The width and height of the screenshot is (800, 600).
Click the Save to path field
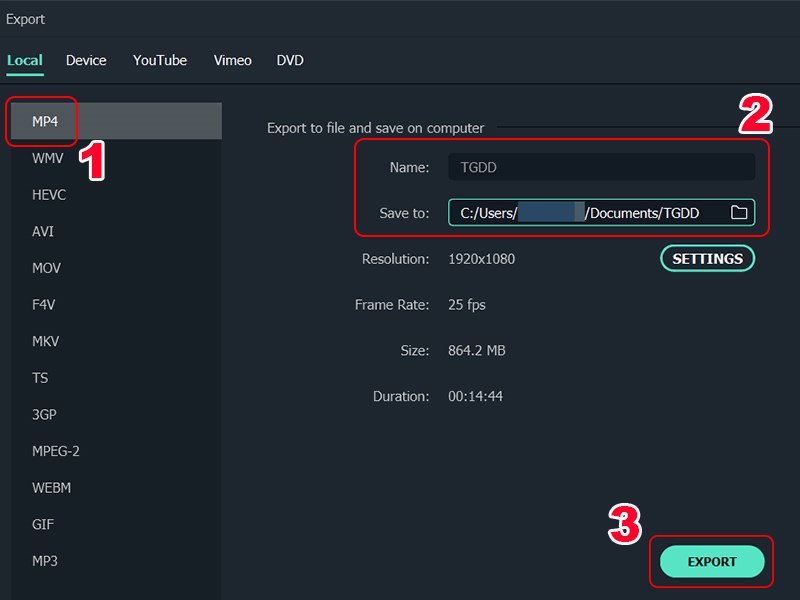(602, 212)
